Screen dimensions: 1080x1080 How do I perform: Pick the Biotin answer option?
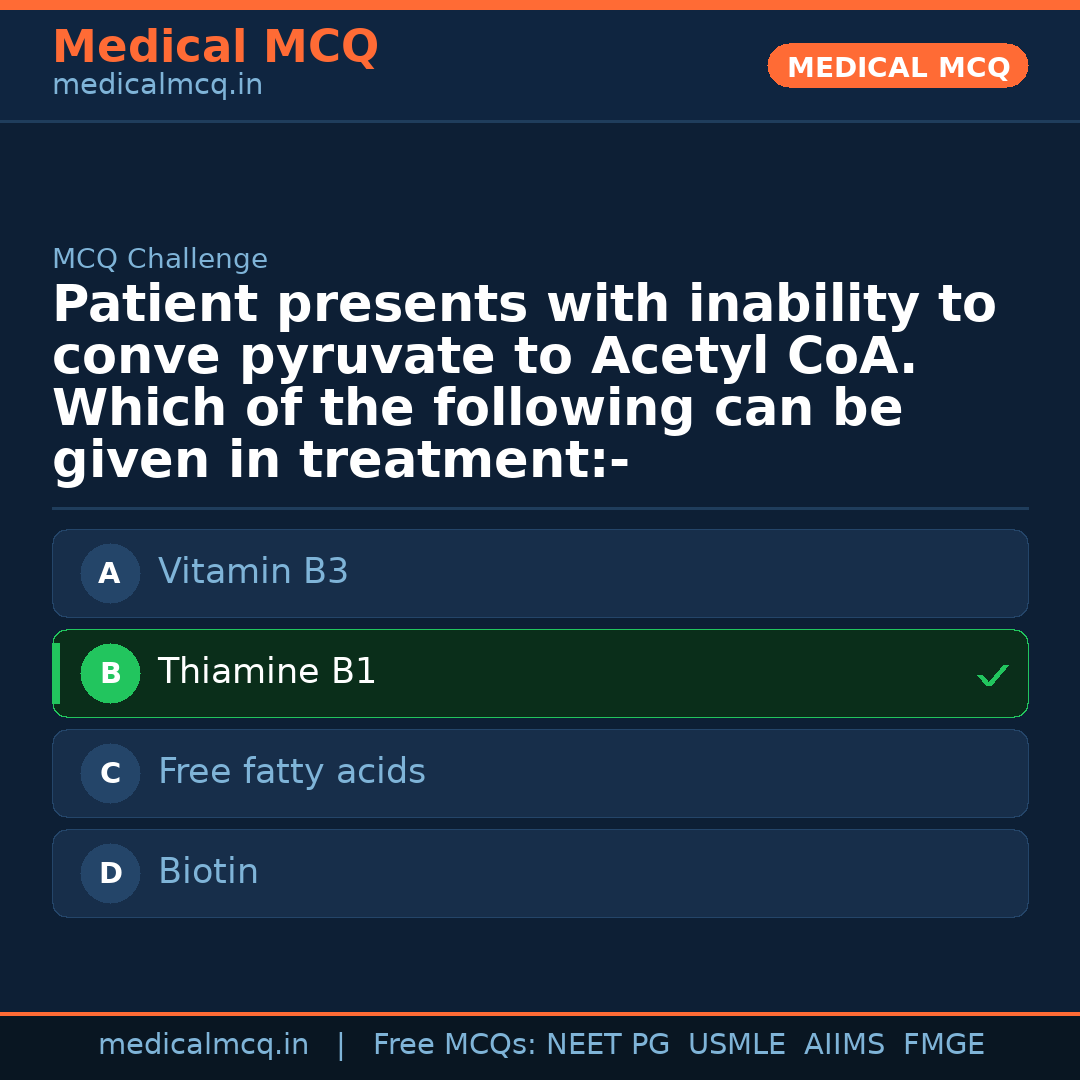tap(208, 872)
